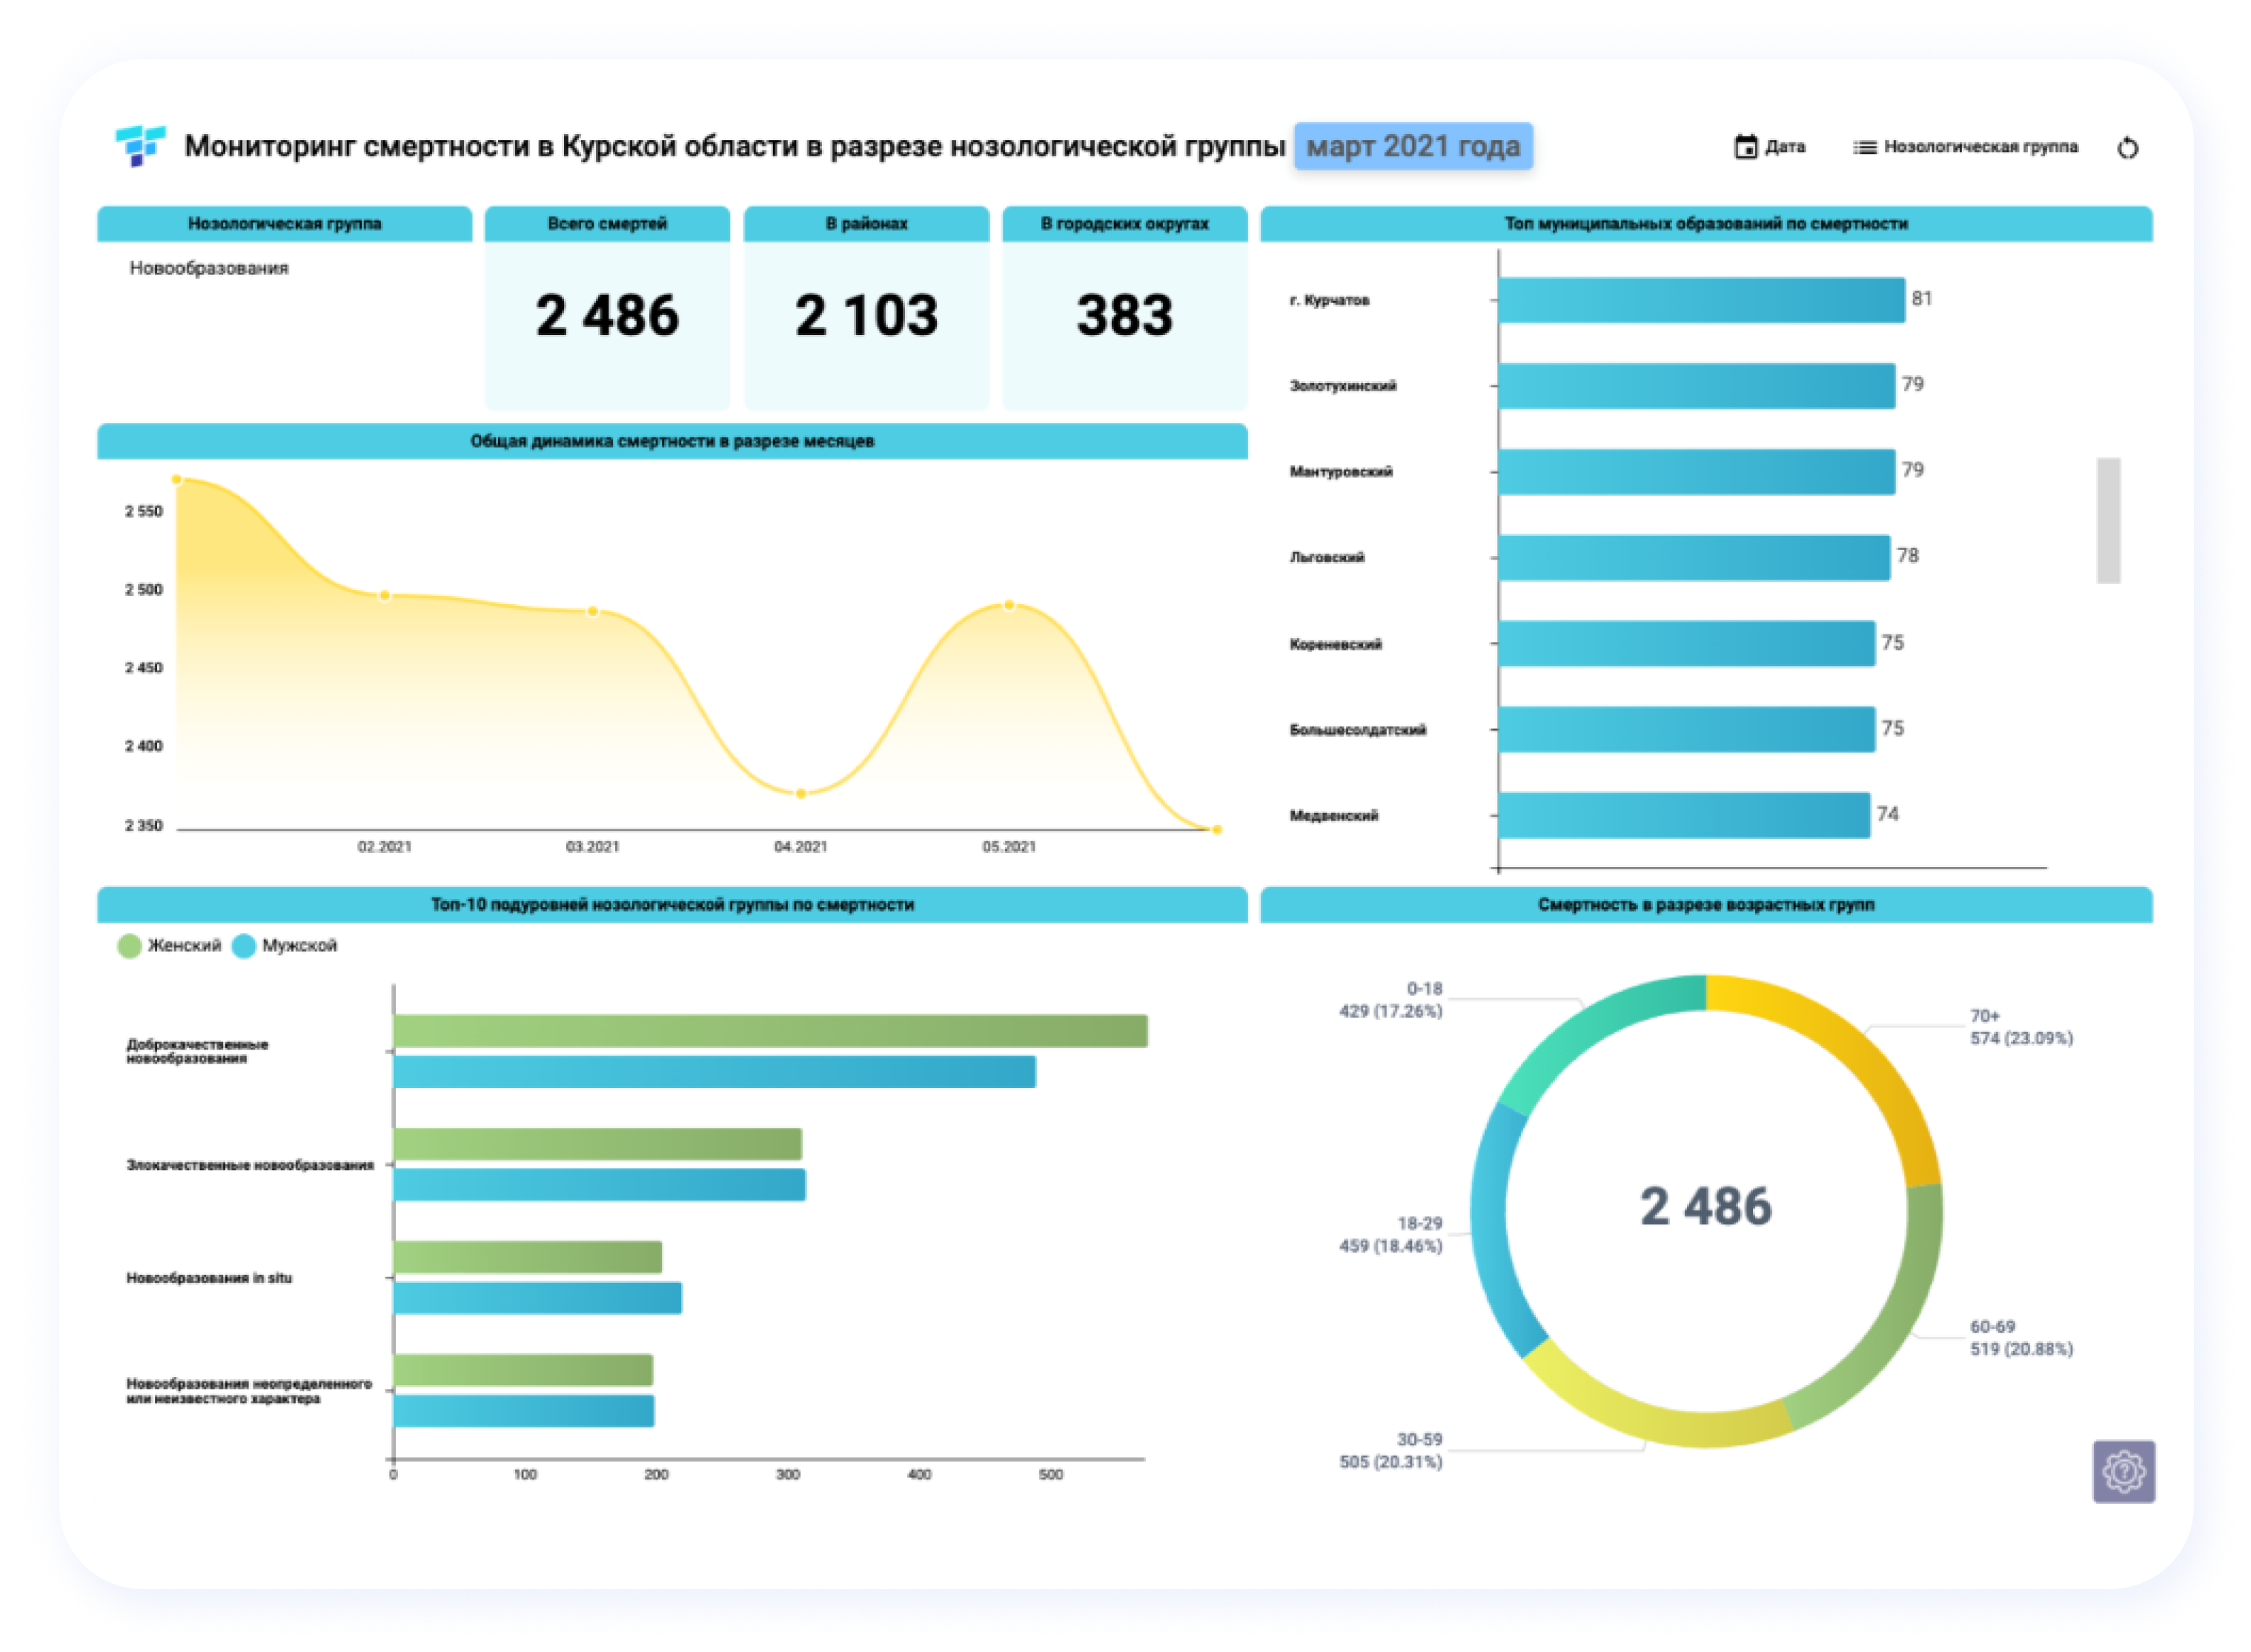Click the 60-69 donut label
Viewport: 2251px width, 1652px height.
(x=2021, y=1338)
